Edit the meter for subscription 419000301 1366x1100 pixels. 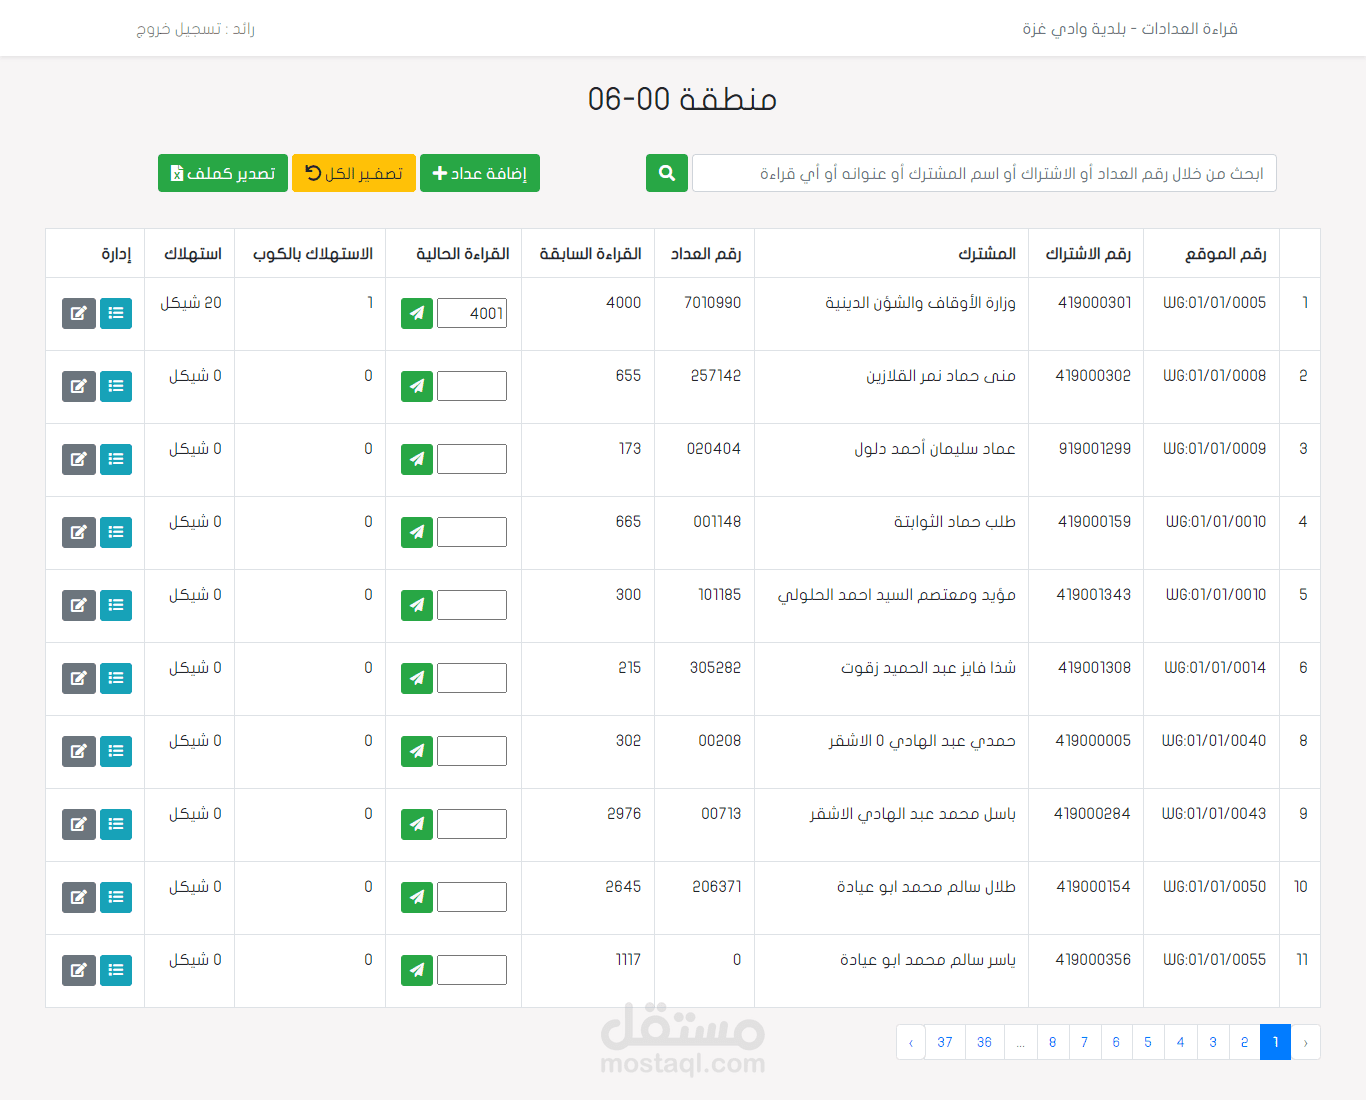click(x=79, y=313)
